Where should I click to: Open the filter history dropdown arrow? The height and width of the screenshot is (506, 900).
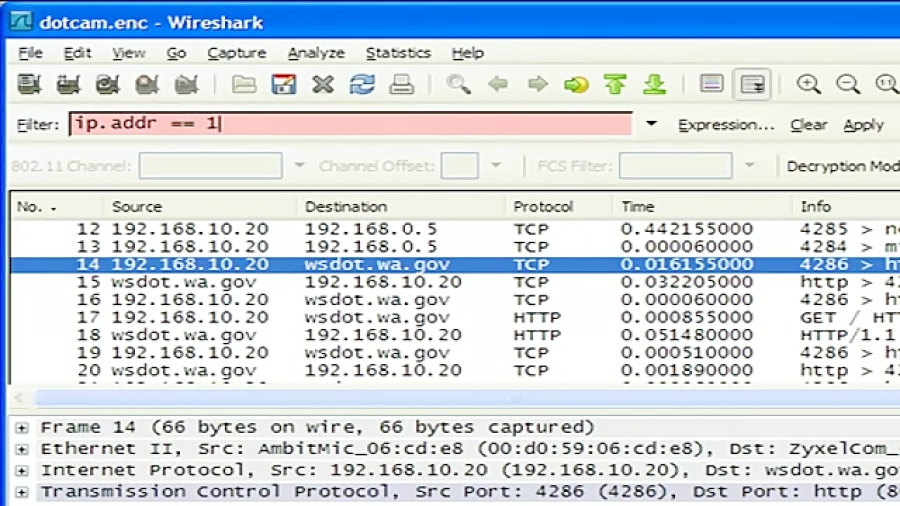[651, 123]
